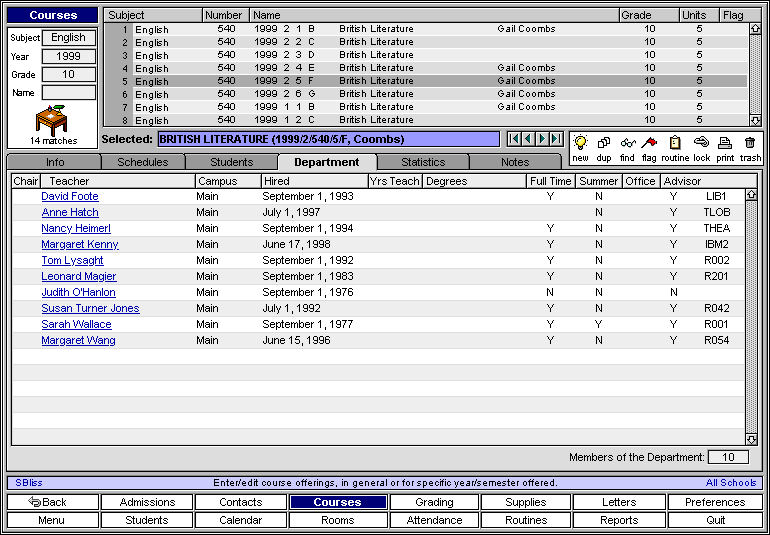Open Anne Hatch teacher link
Screen dimensions: 770x535
point(70,212)
